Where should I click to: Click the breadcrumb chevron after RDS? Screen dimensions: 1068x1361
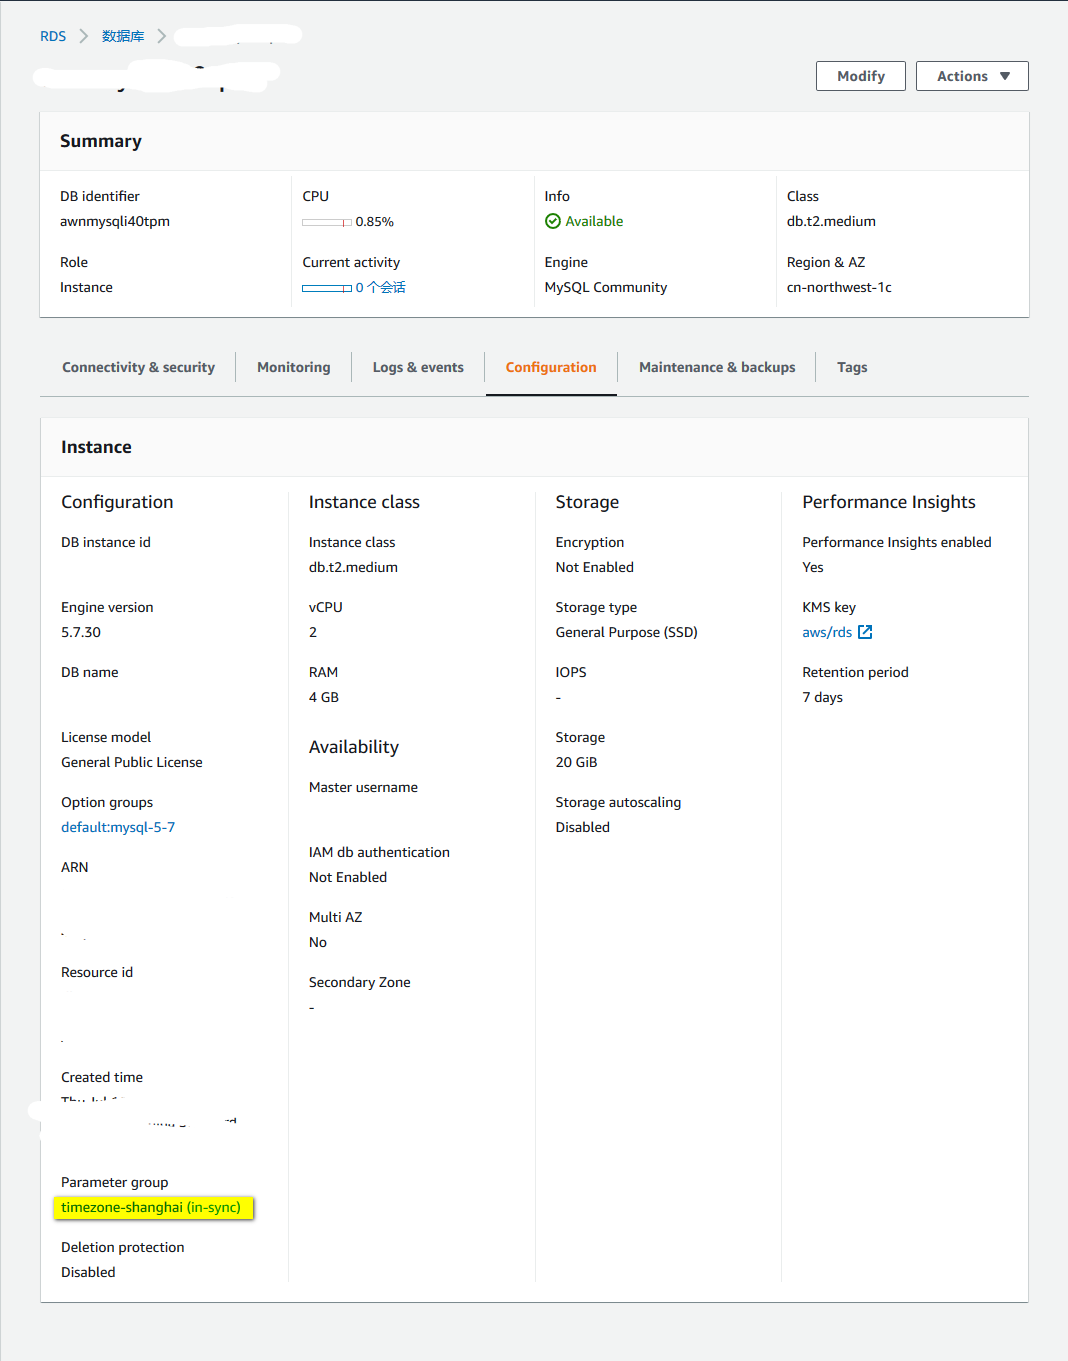(x=84, y=36)
